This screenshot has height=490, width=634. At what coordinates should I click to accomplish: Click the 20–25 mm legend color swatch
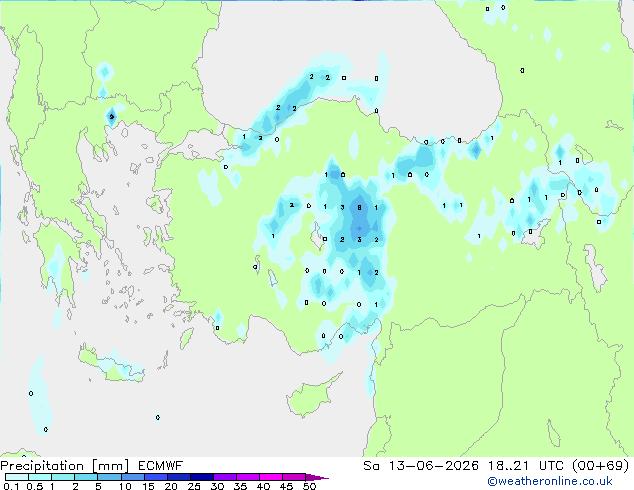pos(179,477)
